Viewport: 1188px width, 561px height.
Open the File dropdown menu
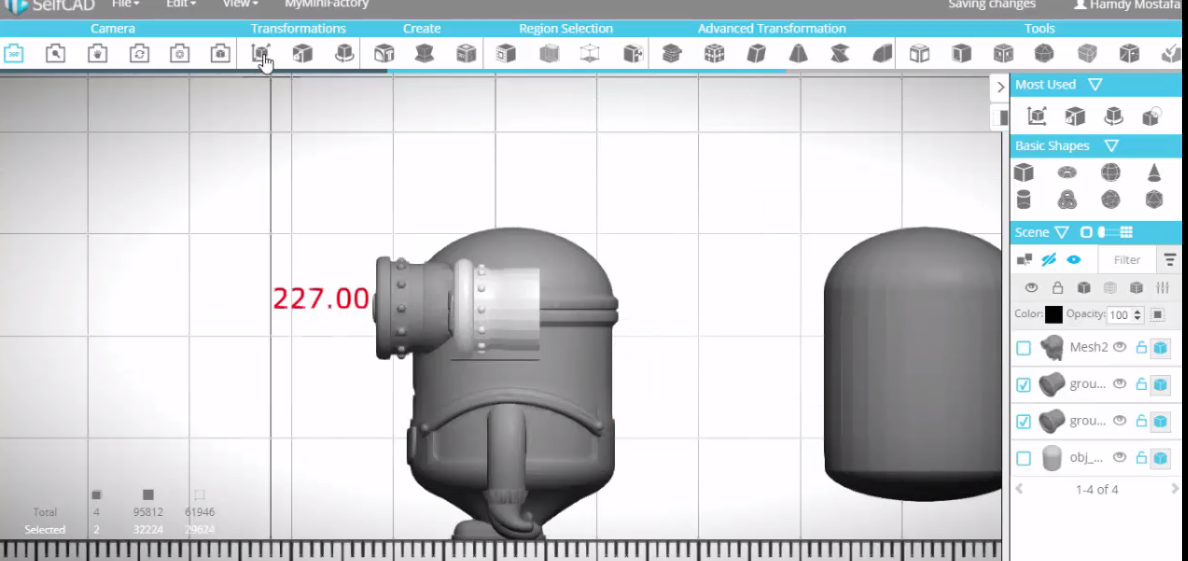pos(126,4)
